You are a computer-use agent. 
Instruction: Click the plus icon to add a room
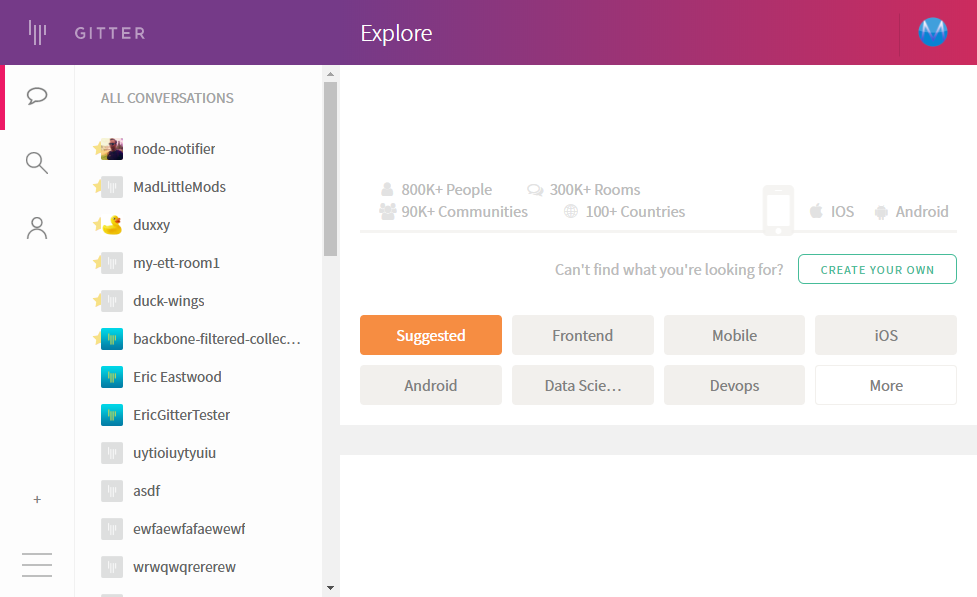pyautogui.click(x=37, y=500)
